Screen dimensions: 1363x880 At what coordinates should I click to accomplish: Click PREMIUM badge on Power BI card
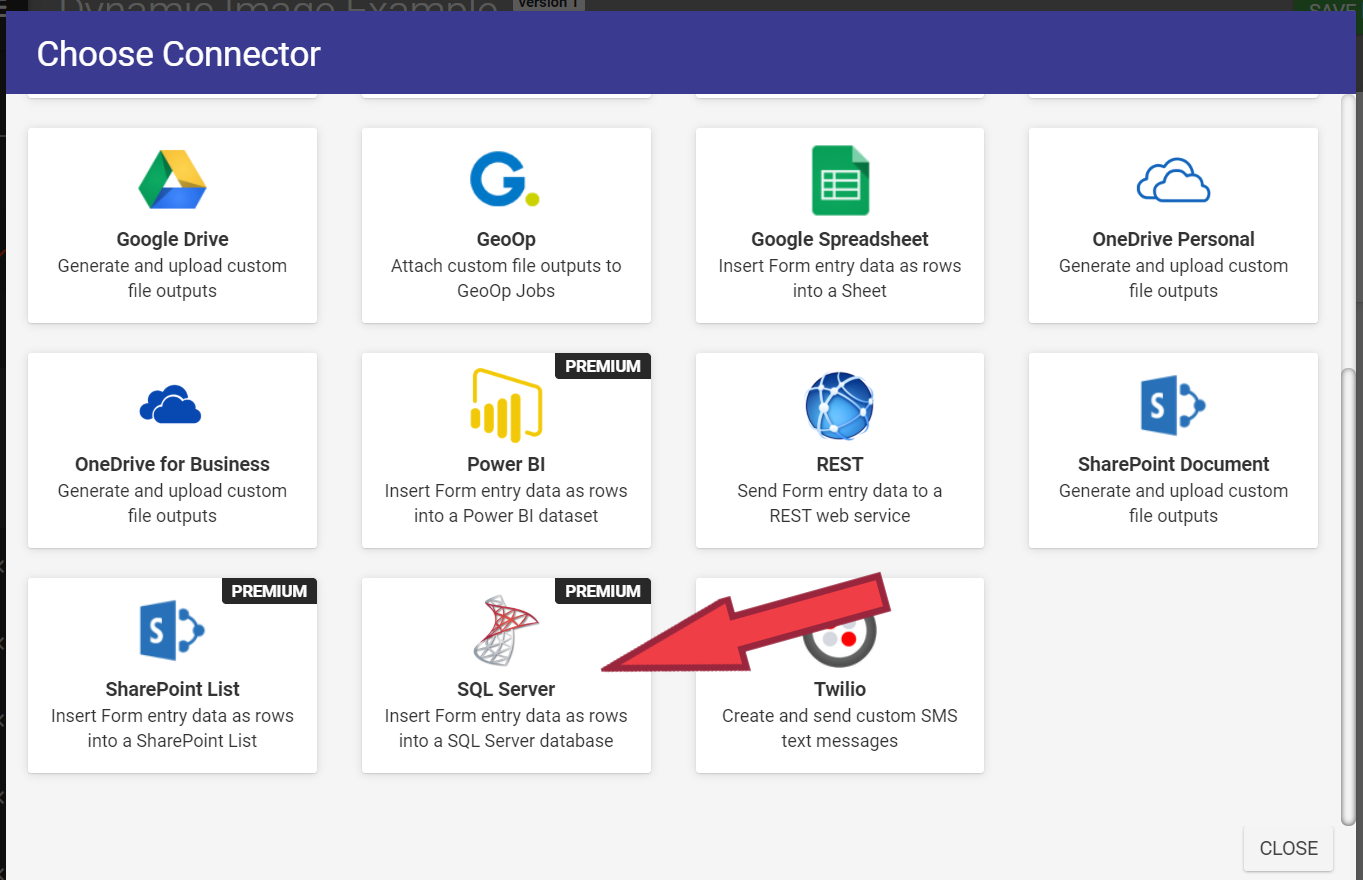click(x=603, y=366)
